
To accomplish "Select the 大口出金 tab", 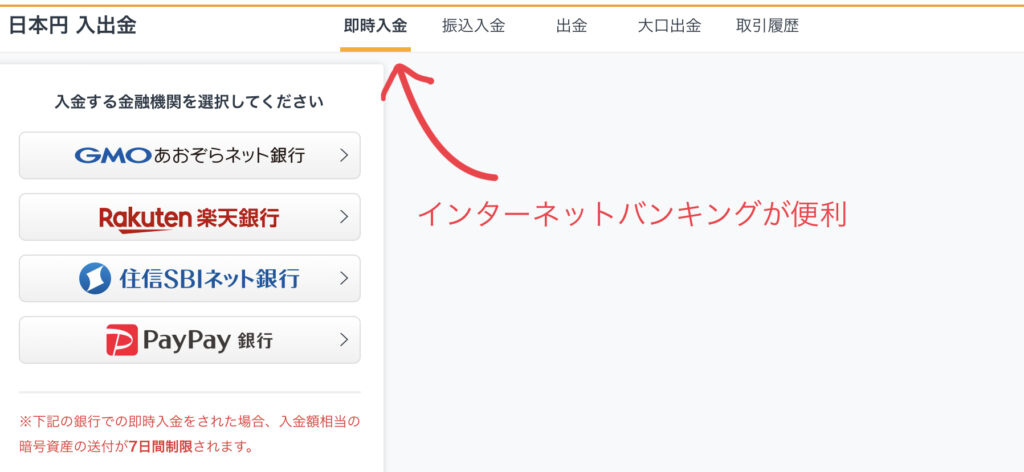I will tap(669, 26).
